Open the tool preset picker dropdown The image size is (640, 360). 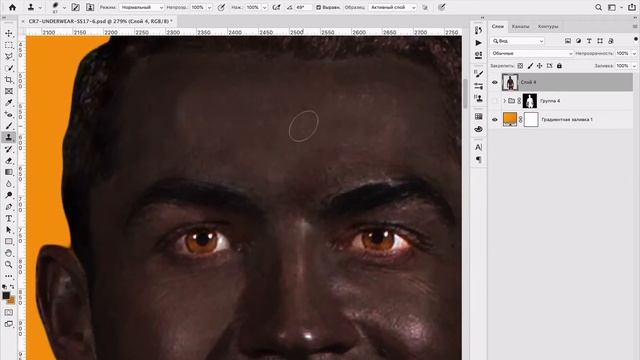(x=40, y=7)
